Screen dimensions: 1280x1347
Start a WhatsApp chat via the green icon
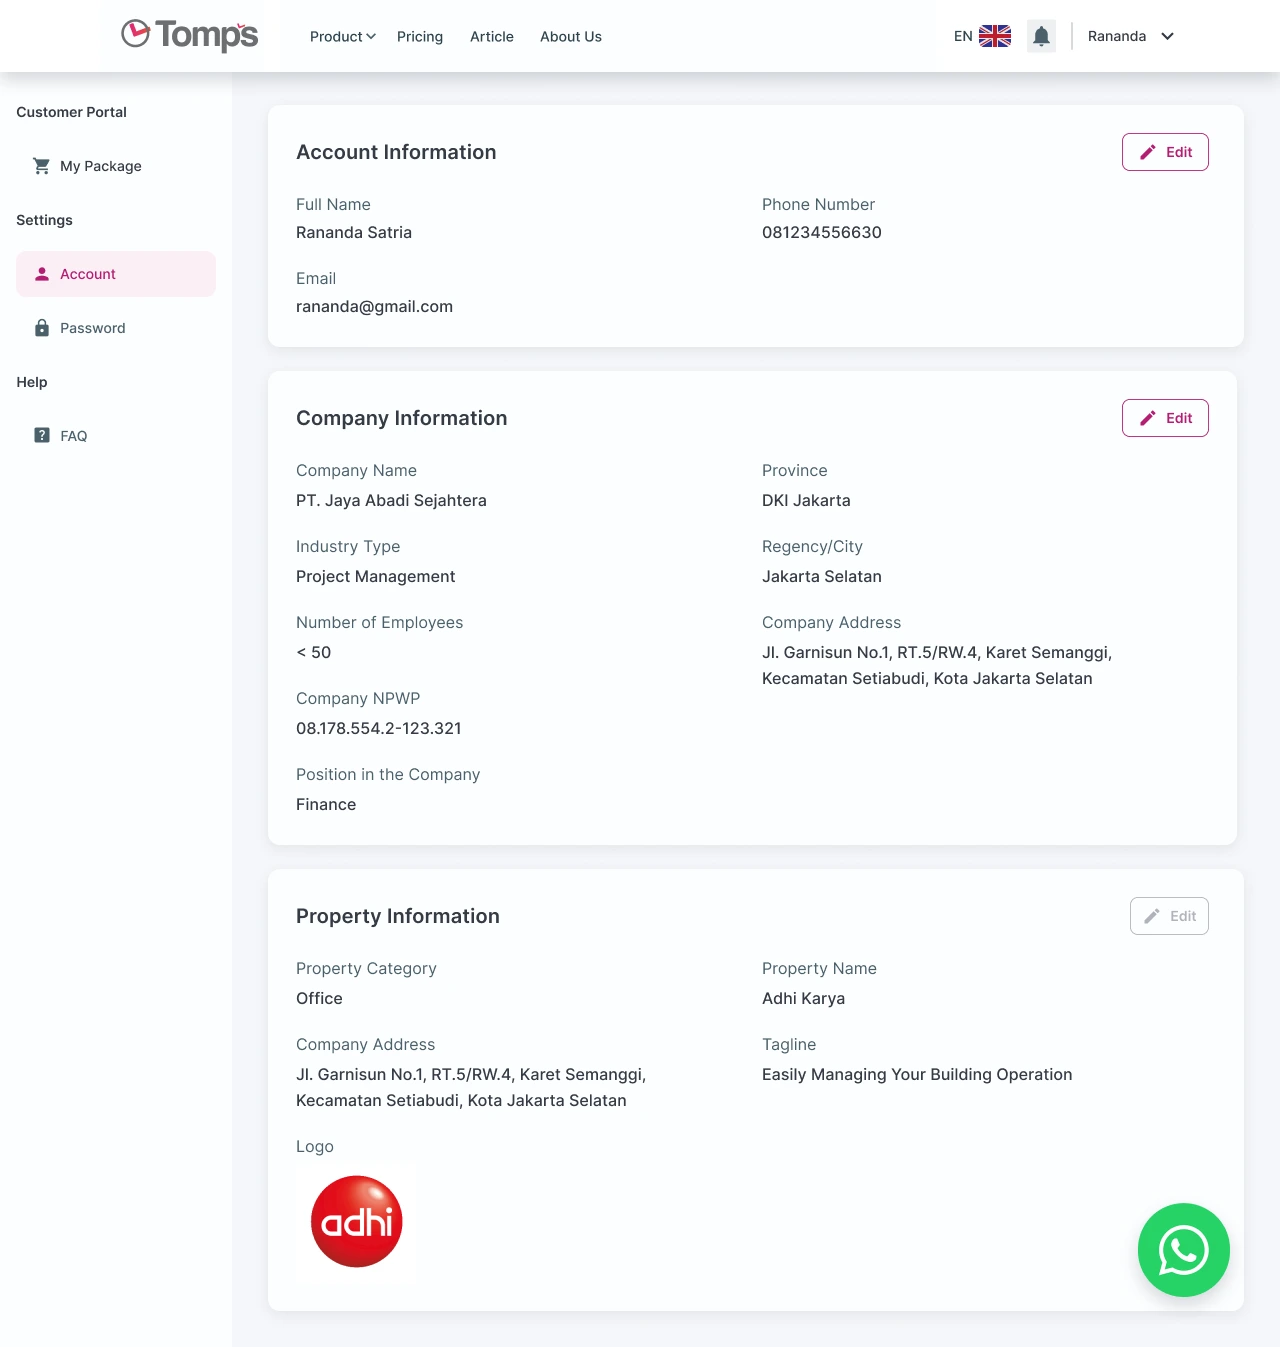tap(1183, 1250)
